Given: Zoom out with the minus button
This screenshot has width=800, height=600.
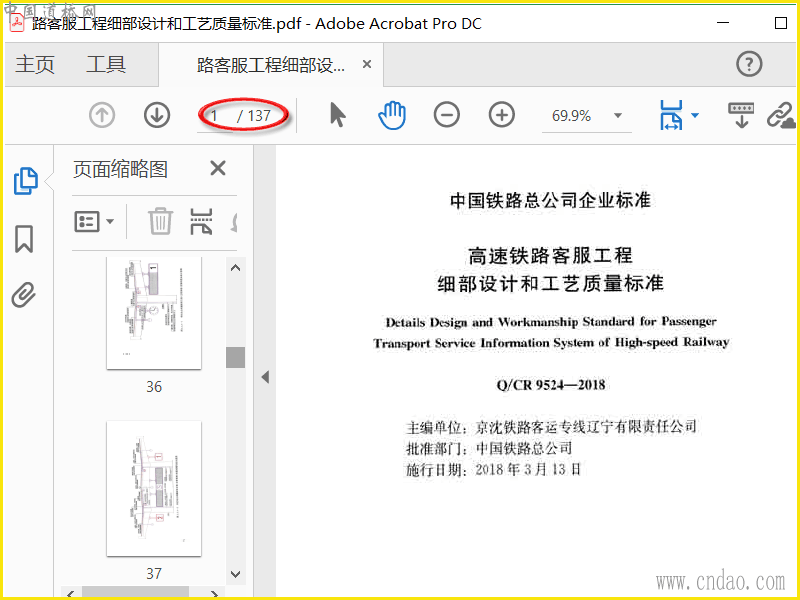Looking at the screenshot, I should pos(446,115).
